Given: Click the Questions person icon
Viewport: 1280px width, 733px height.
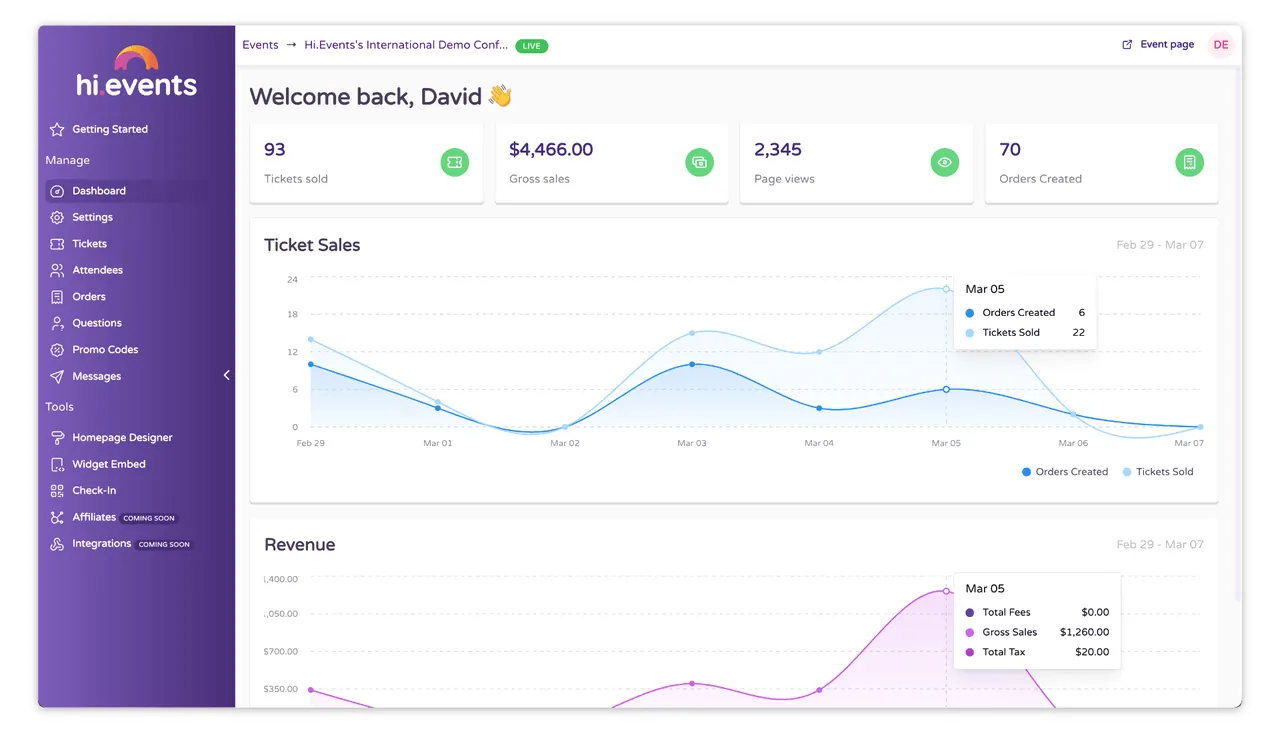Looking at the screenshot, I should [x=57, y=323].
